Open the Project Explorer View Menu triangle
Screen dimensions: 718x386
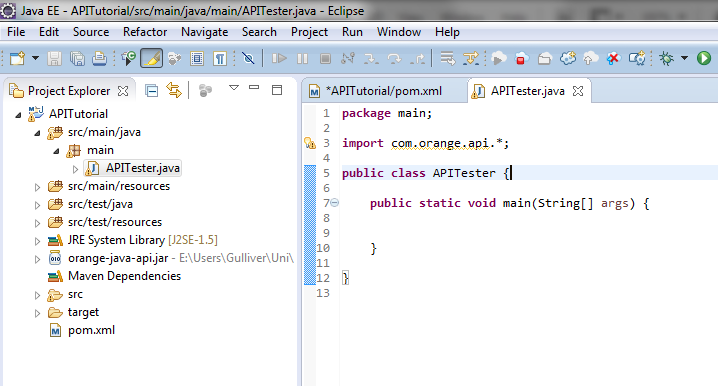click(234, 87)
